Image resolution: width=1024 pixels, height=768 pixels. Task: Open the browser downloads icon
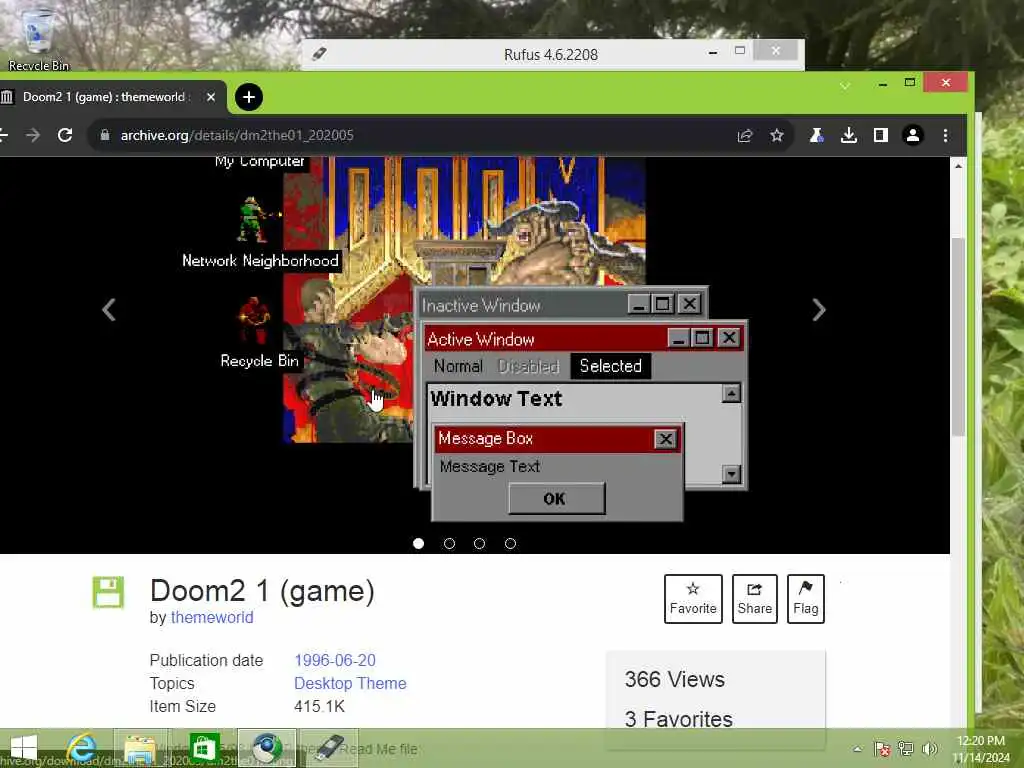(x=848, y=135)
